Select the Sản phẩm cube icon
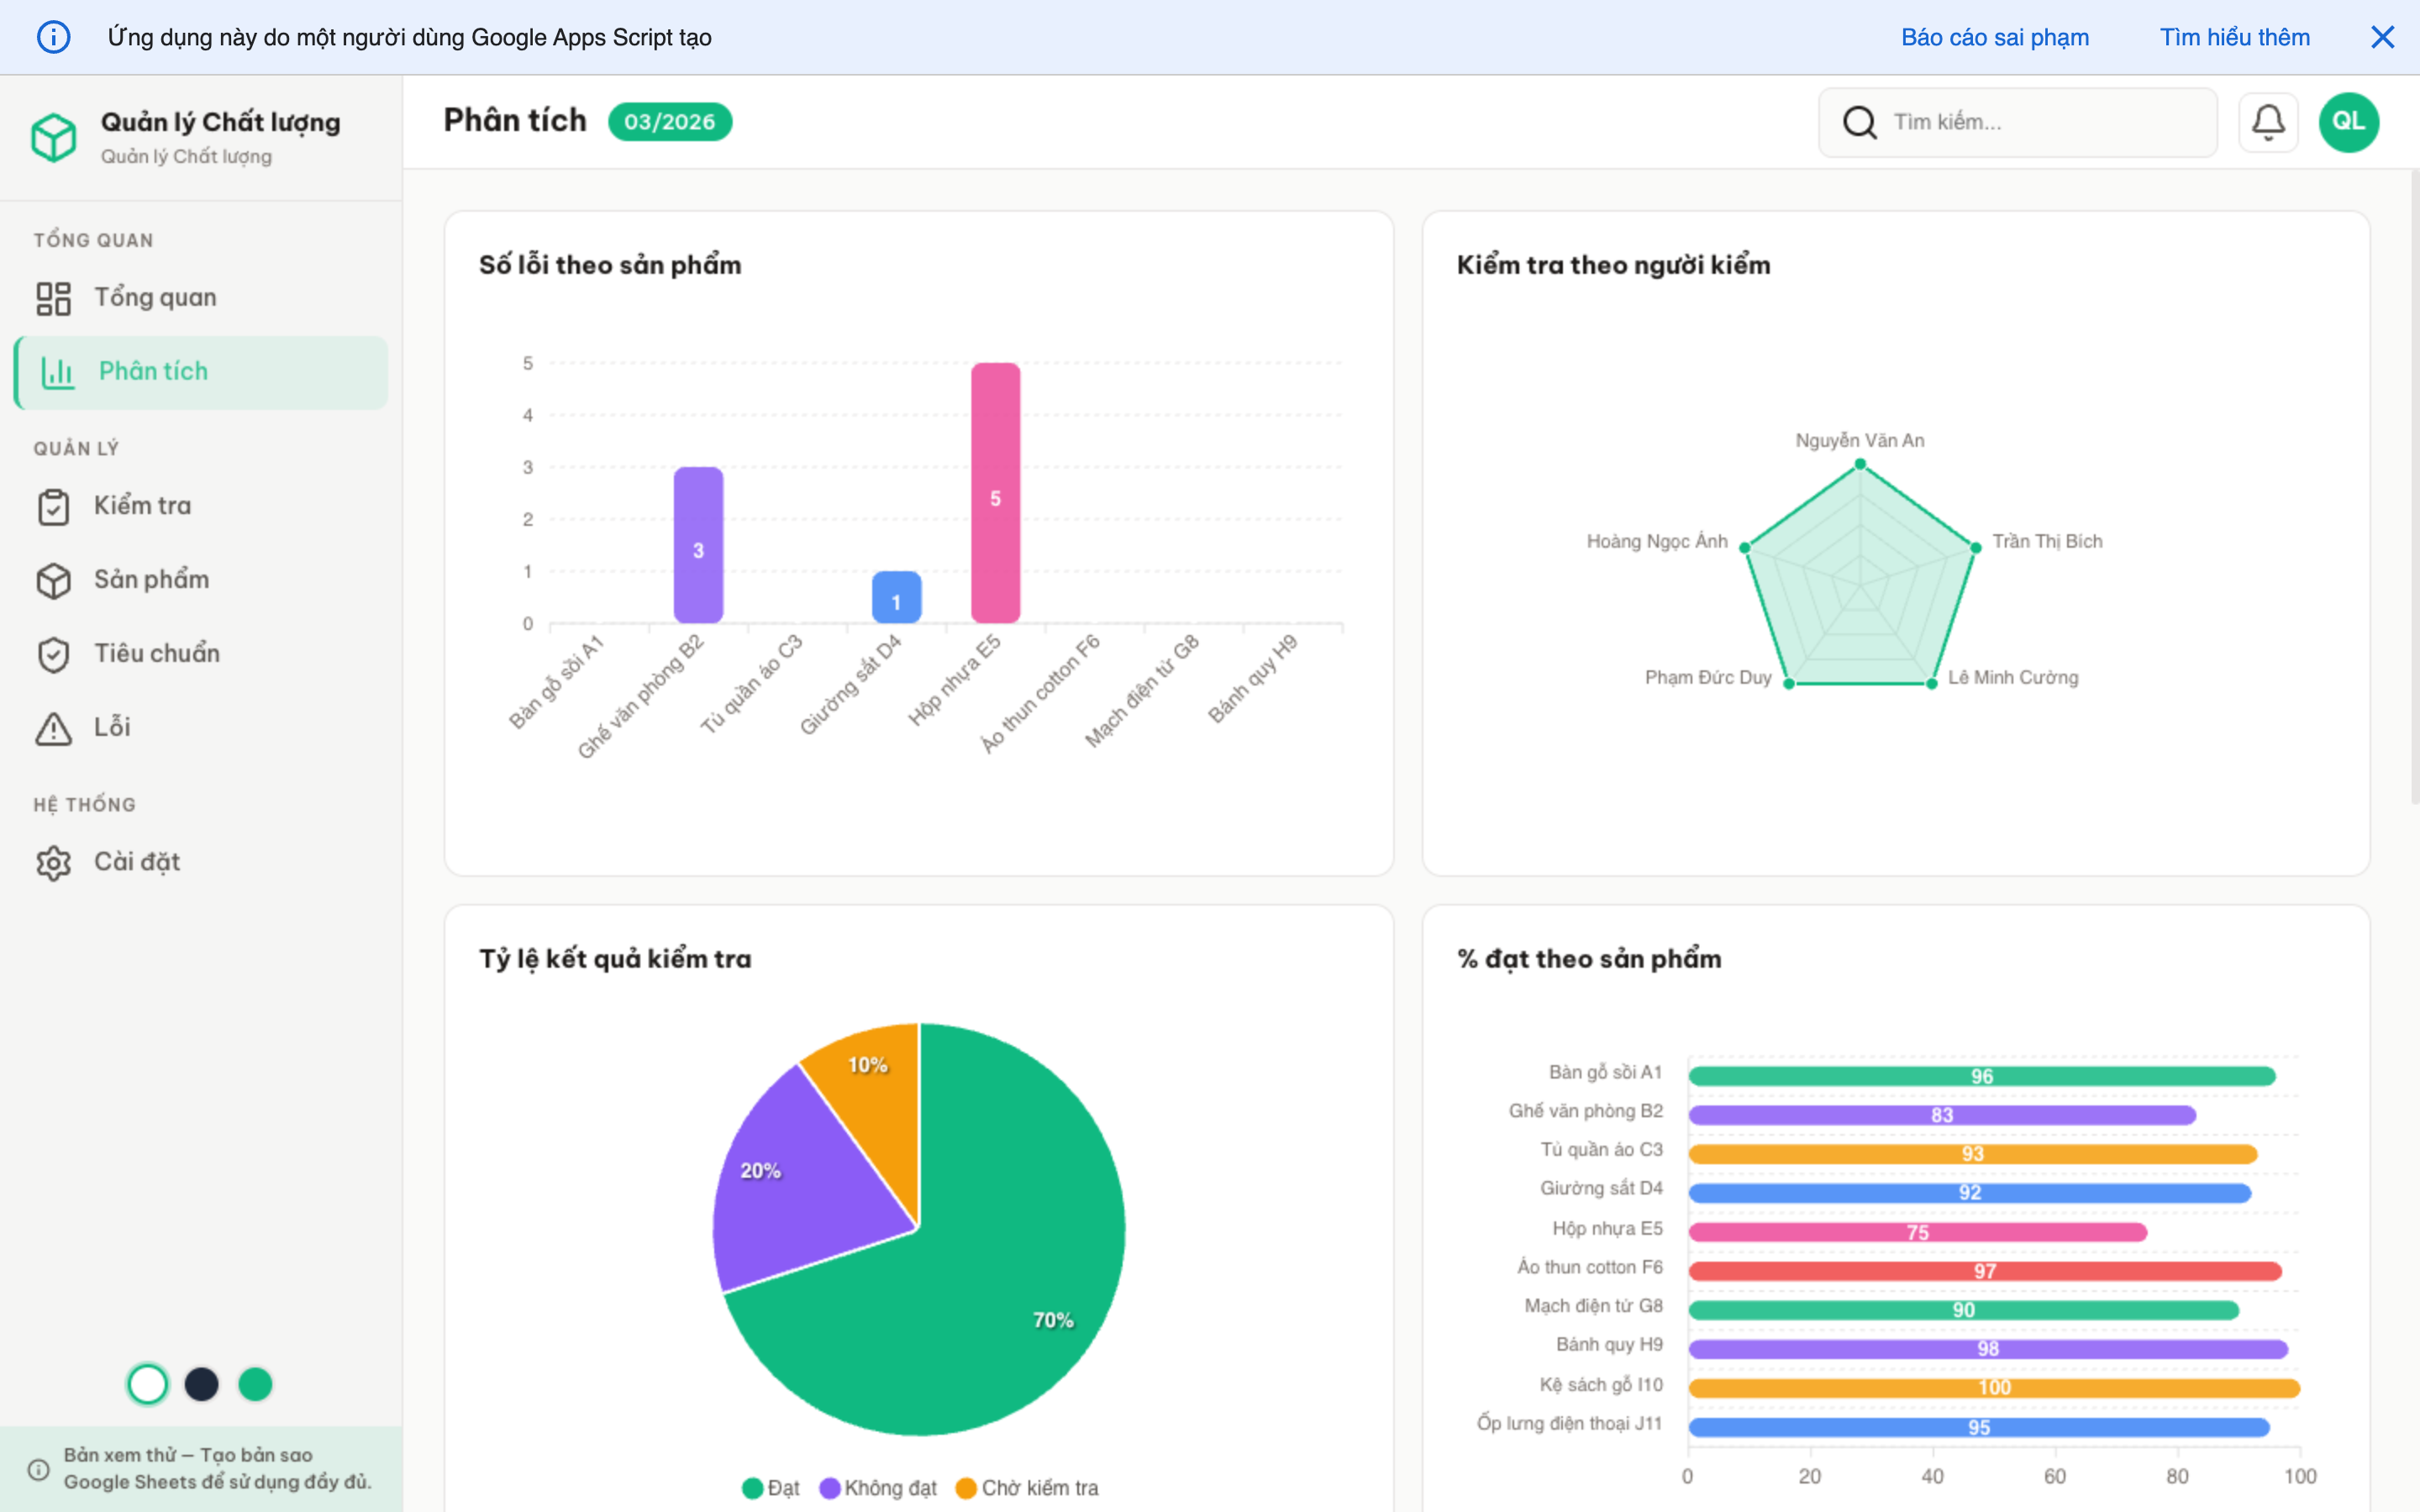2420x1512 pixels. pos(55,580)
